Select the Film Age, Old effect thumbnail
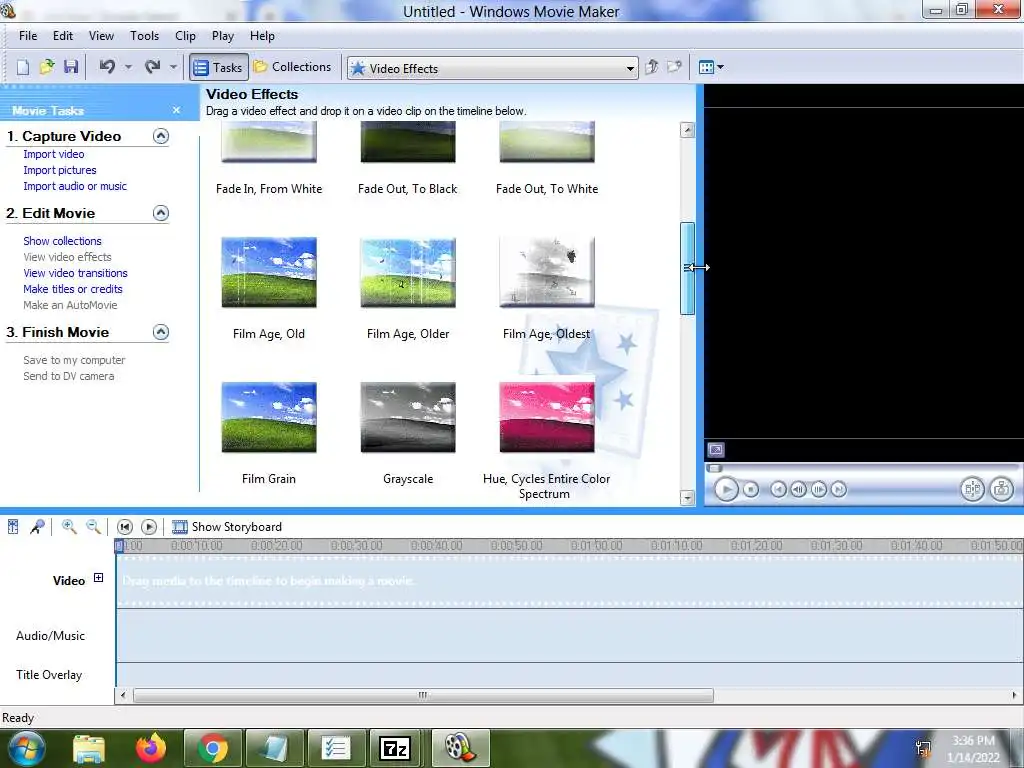The width and height of the screenshot is (1024, 768). [x=269, y=272]
